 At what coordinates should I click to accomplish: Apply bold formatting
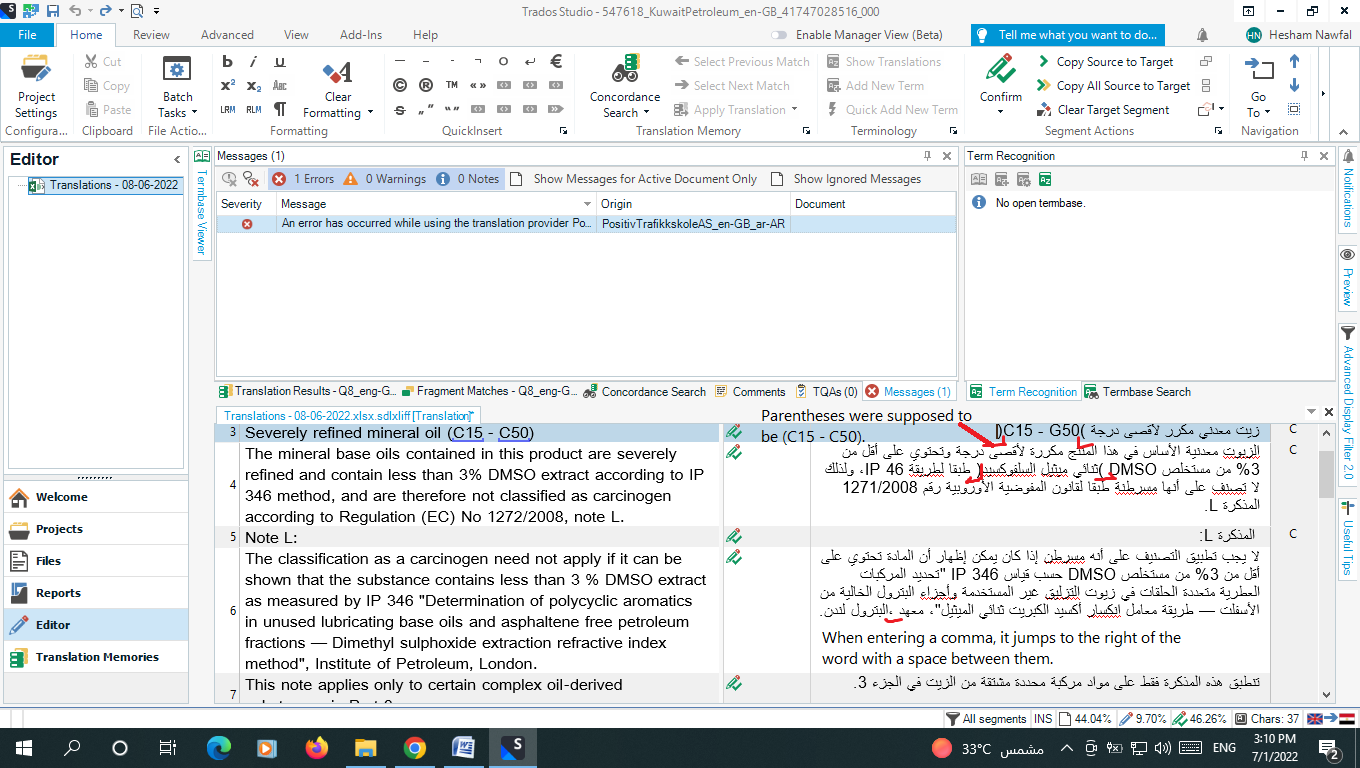pos(227,61)
